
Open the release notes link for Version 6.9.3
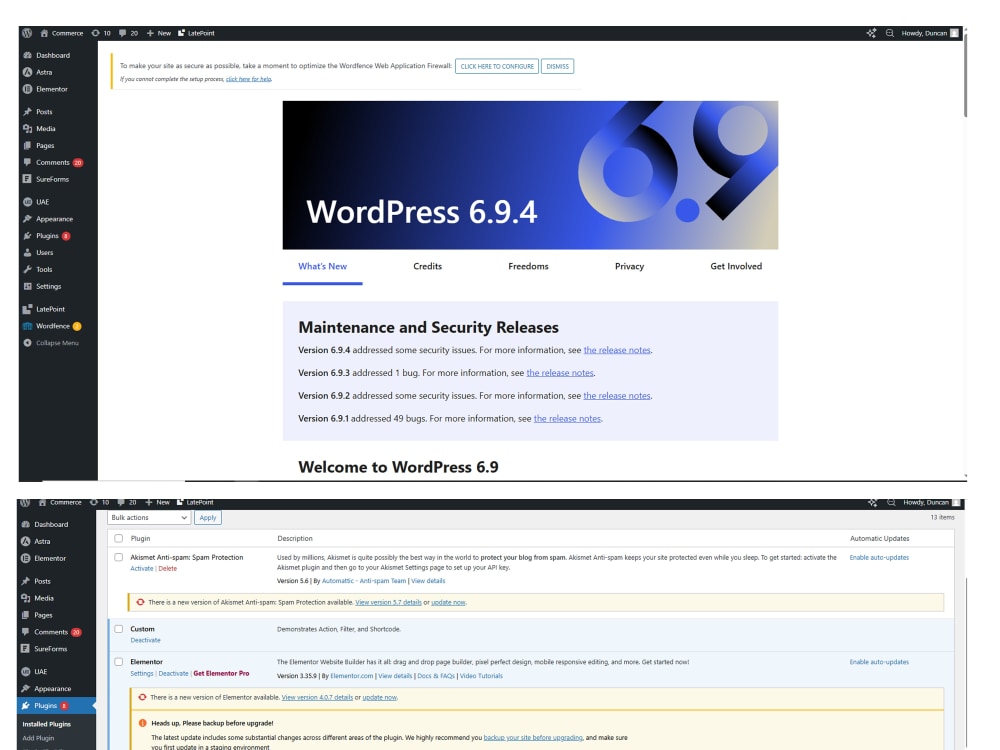coord(560,373)
